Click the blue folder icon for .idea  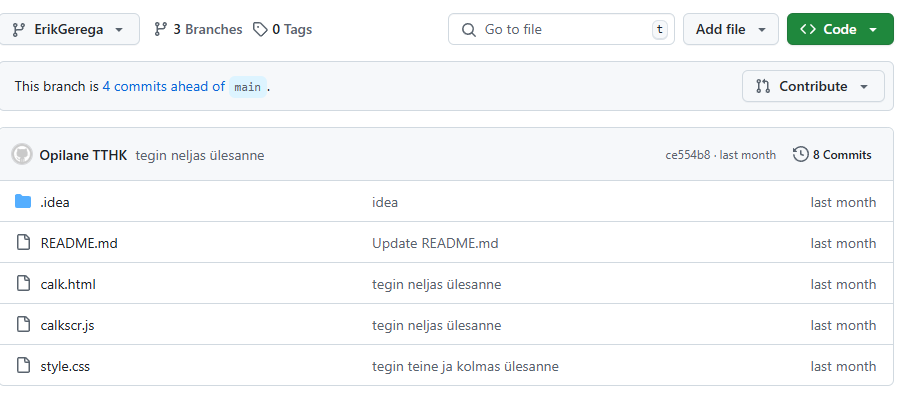coord(23,201)
